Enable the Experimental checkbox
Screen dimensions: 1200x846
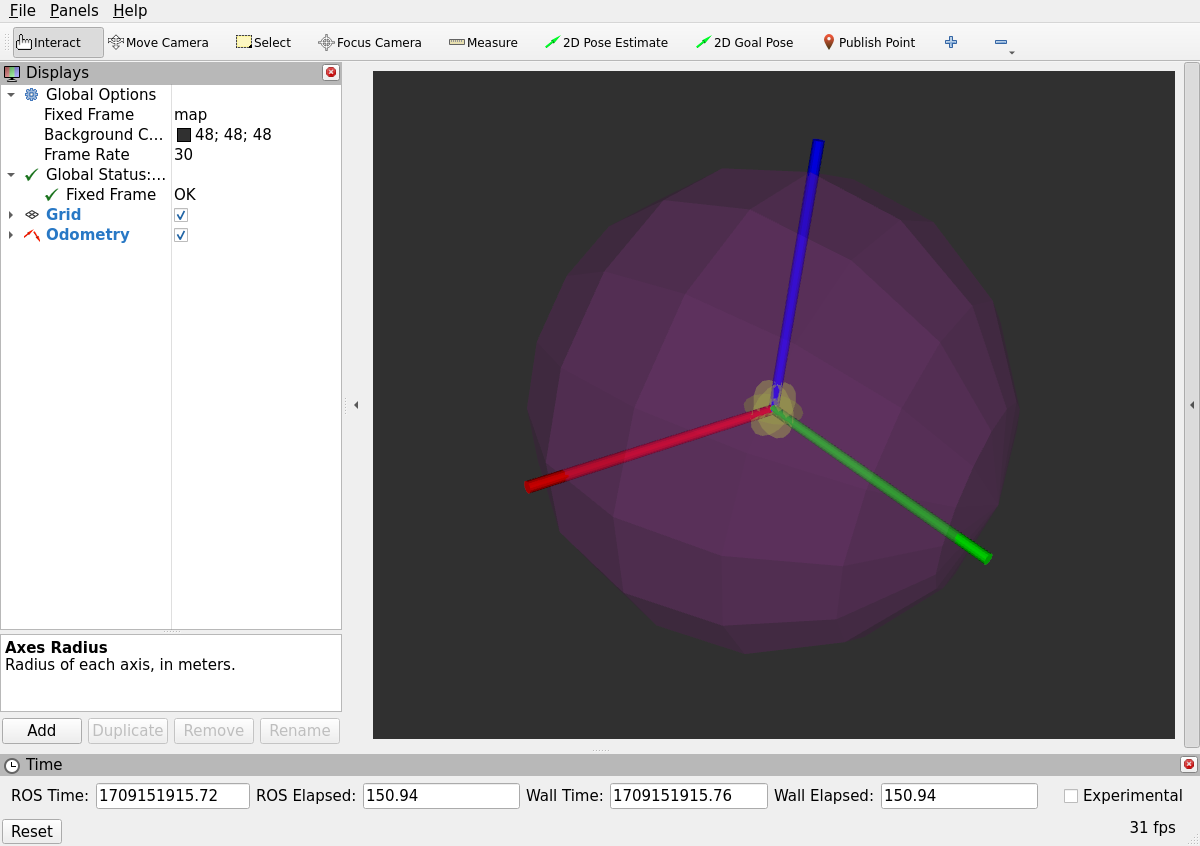[1071, 796]
